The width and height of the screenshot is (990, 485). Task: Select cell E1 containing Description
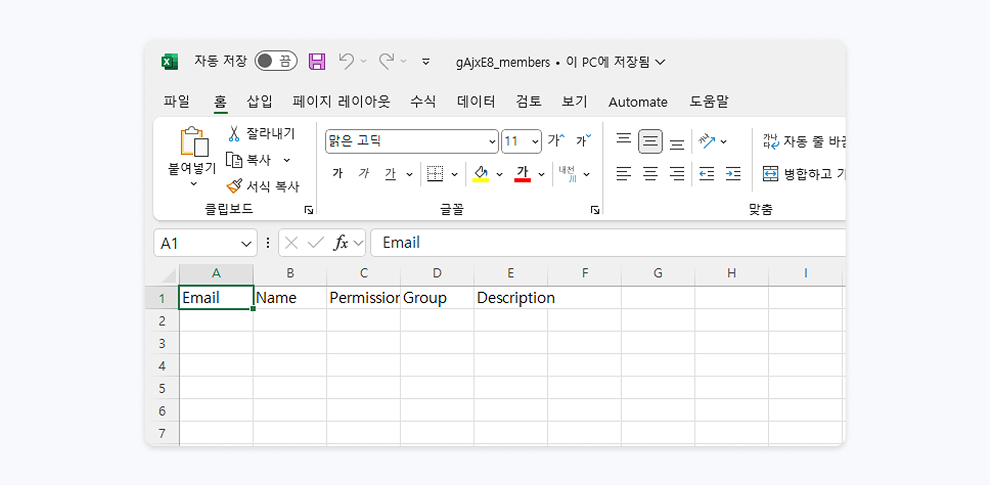[x=511, y=298]
